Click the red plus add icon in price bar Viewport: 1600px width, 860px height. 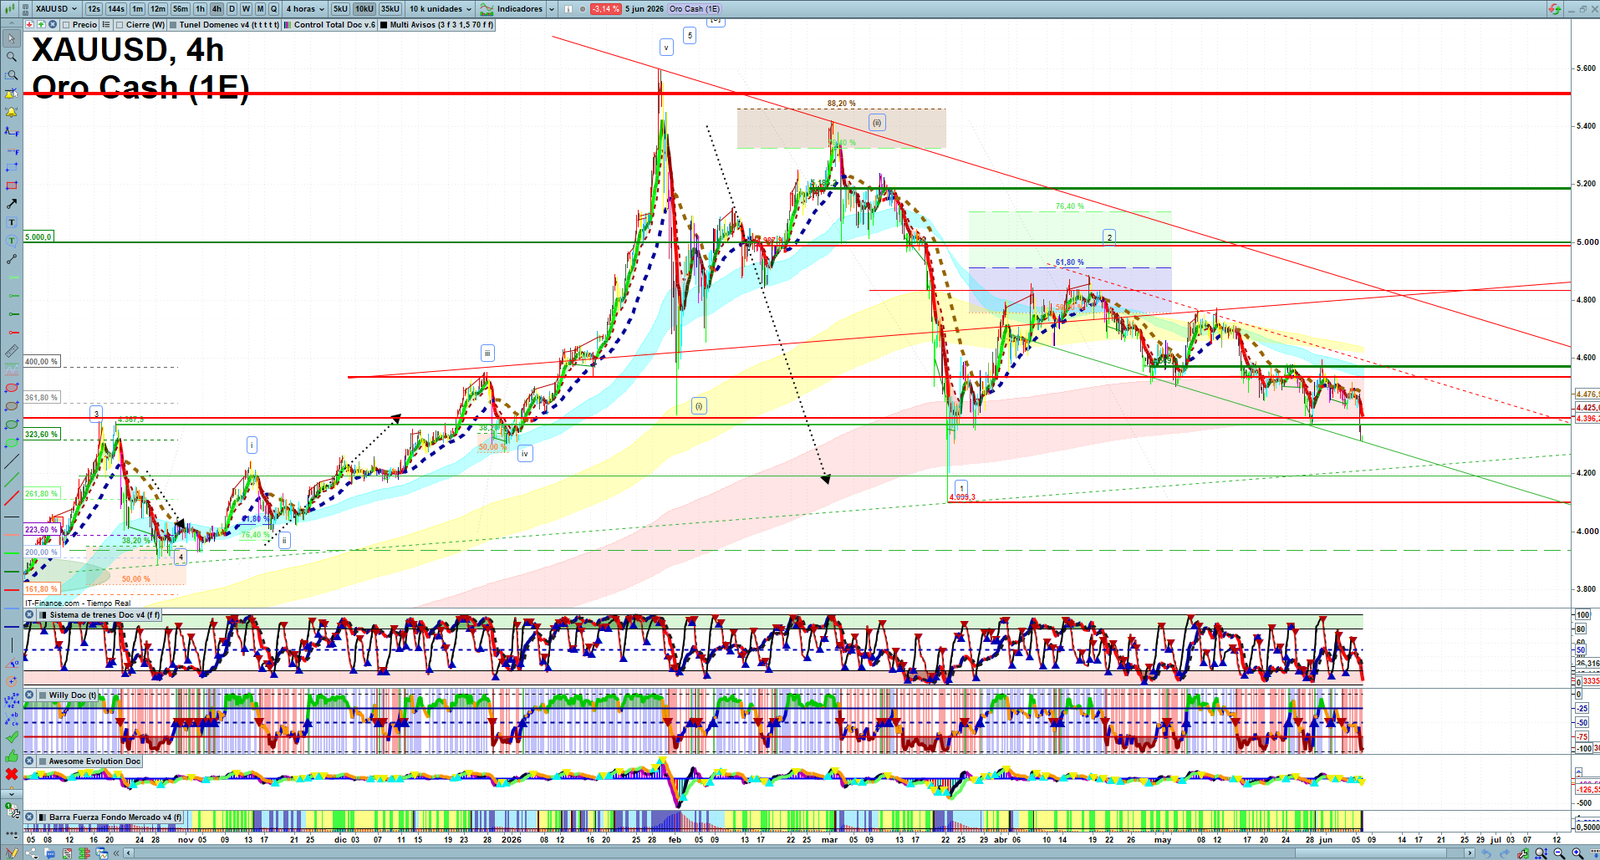29,24
